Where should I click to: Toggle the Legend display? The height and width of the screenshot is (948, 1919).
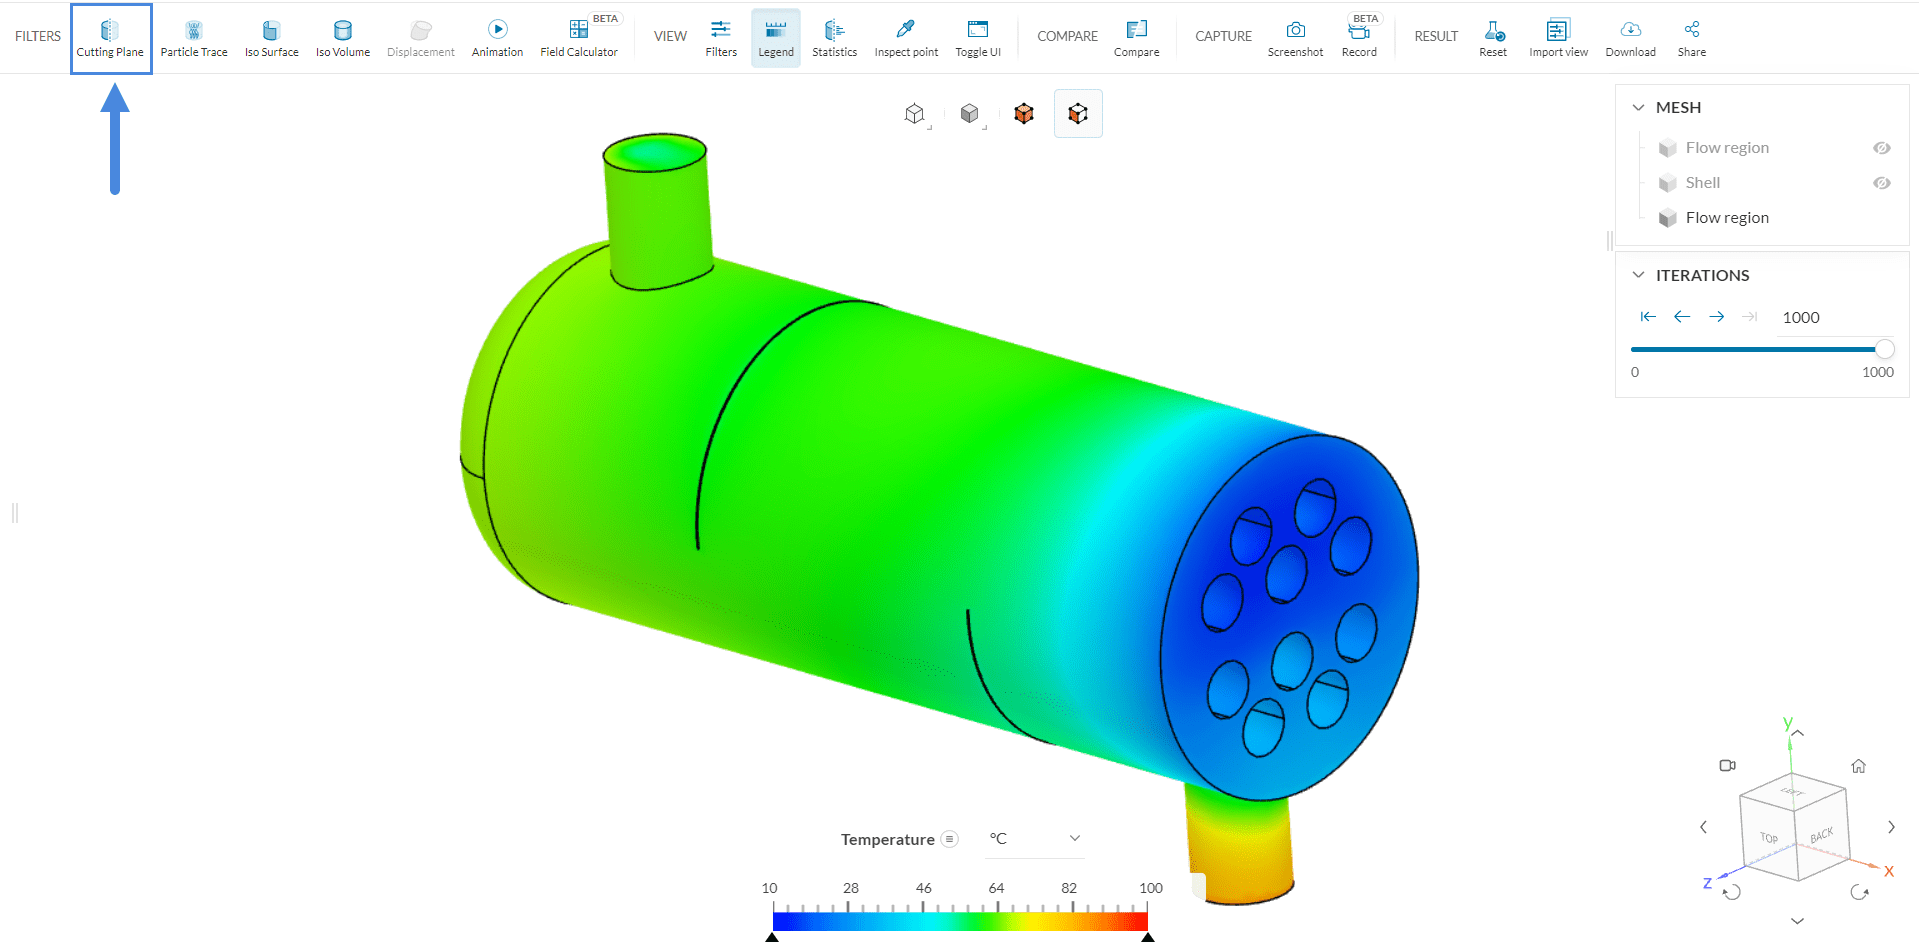click(x=776, y=38)
